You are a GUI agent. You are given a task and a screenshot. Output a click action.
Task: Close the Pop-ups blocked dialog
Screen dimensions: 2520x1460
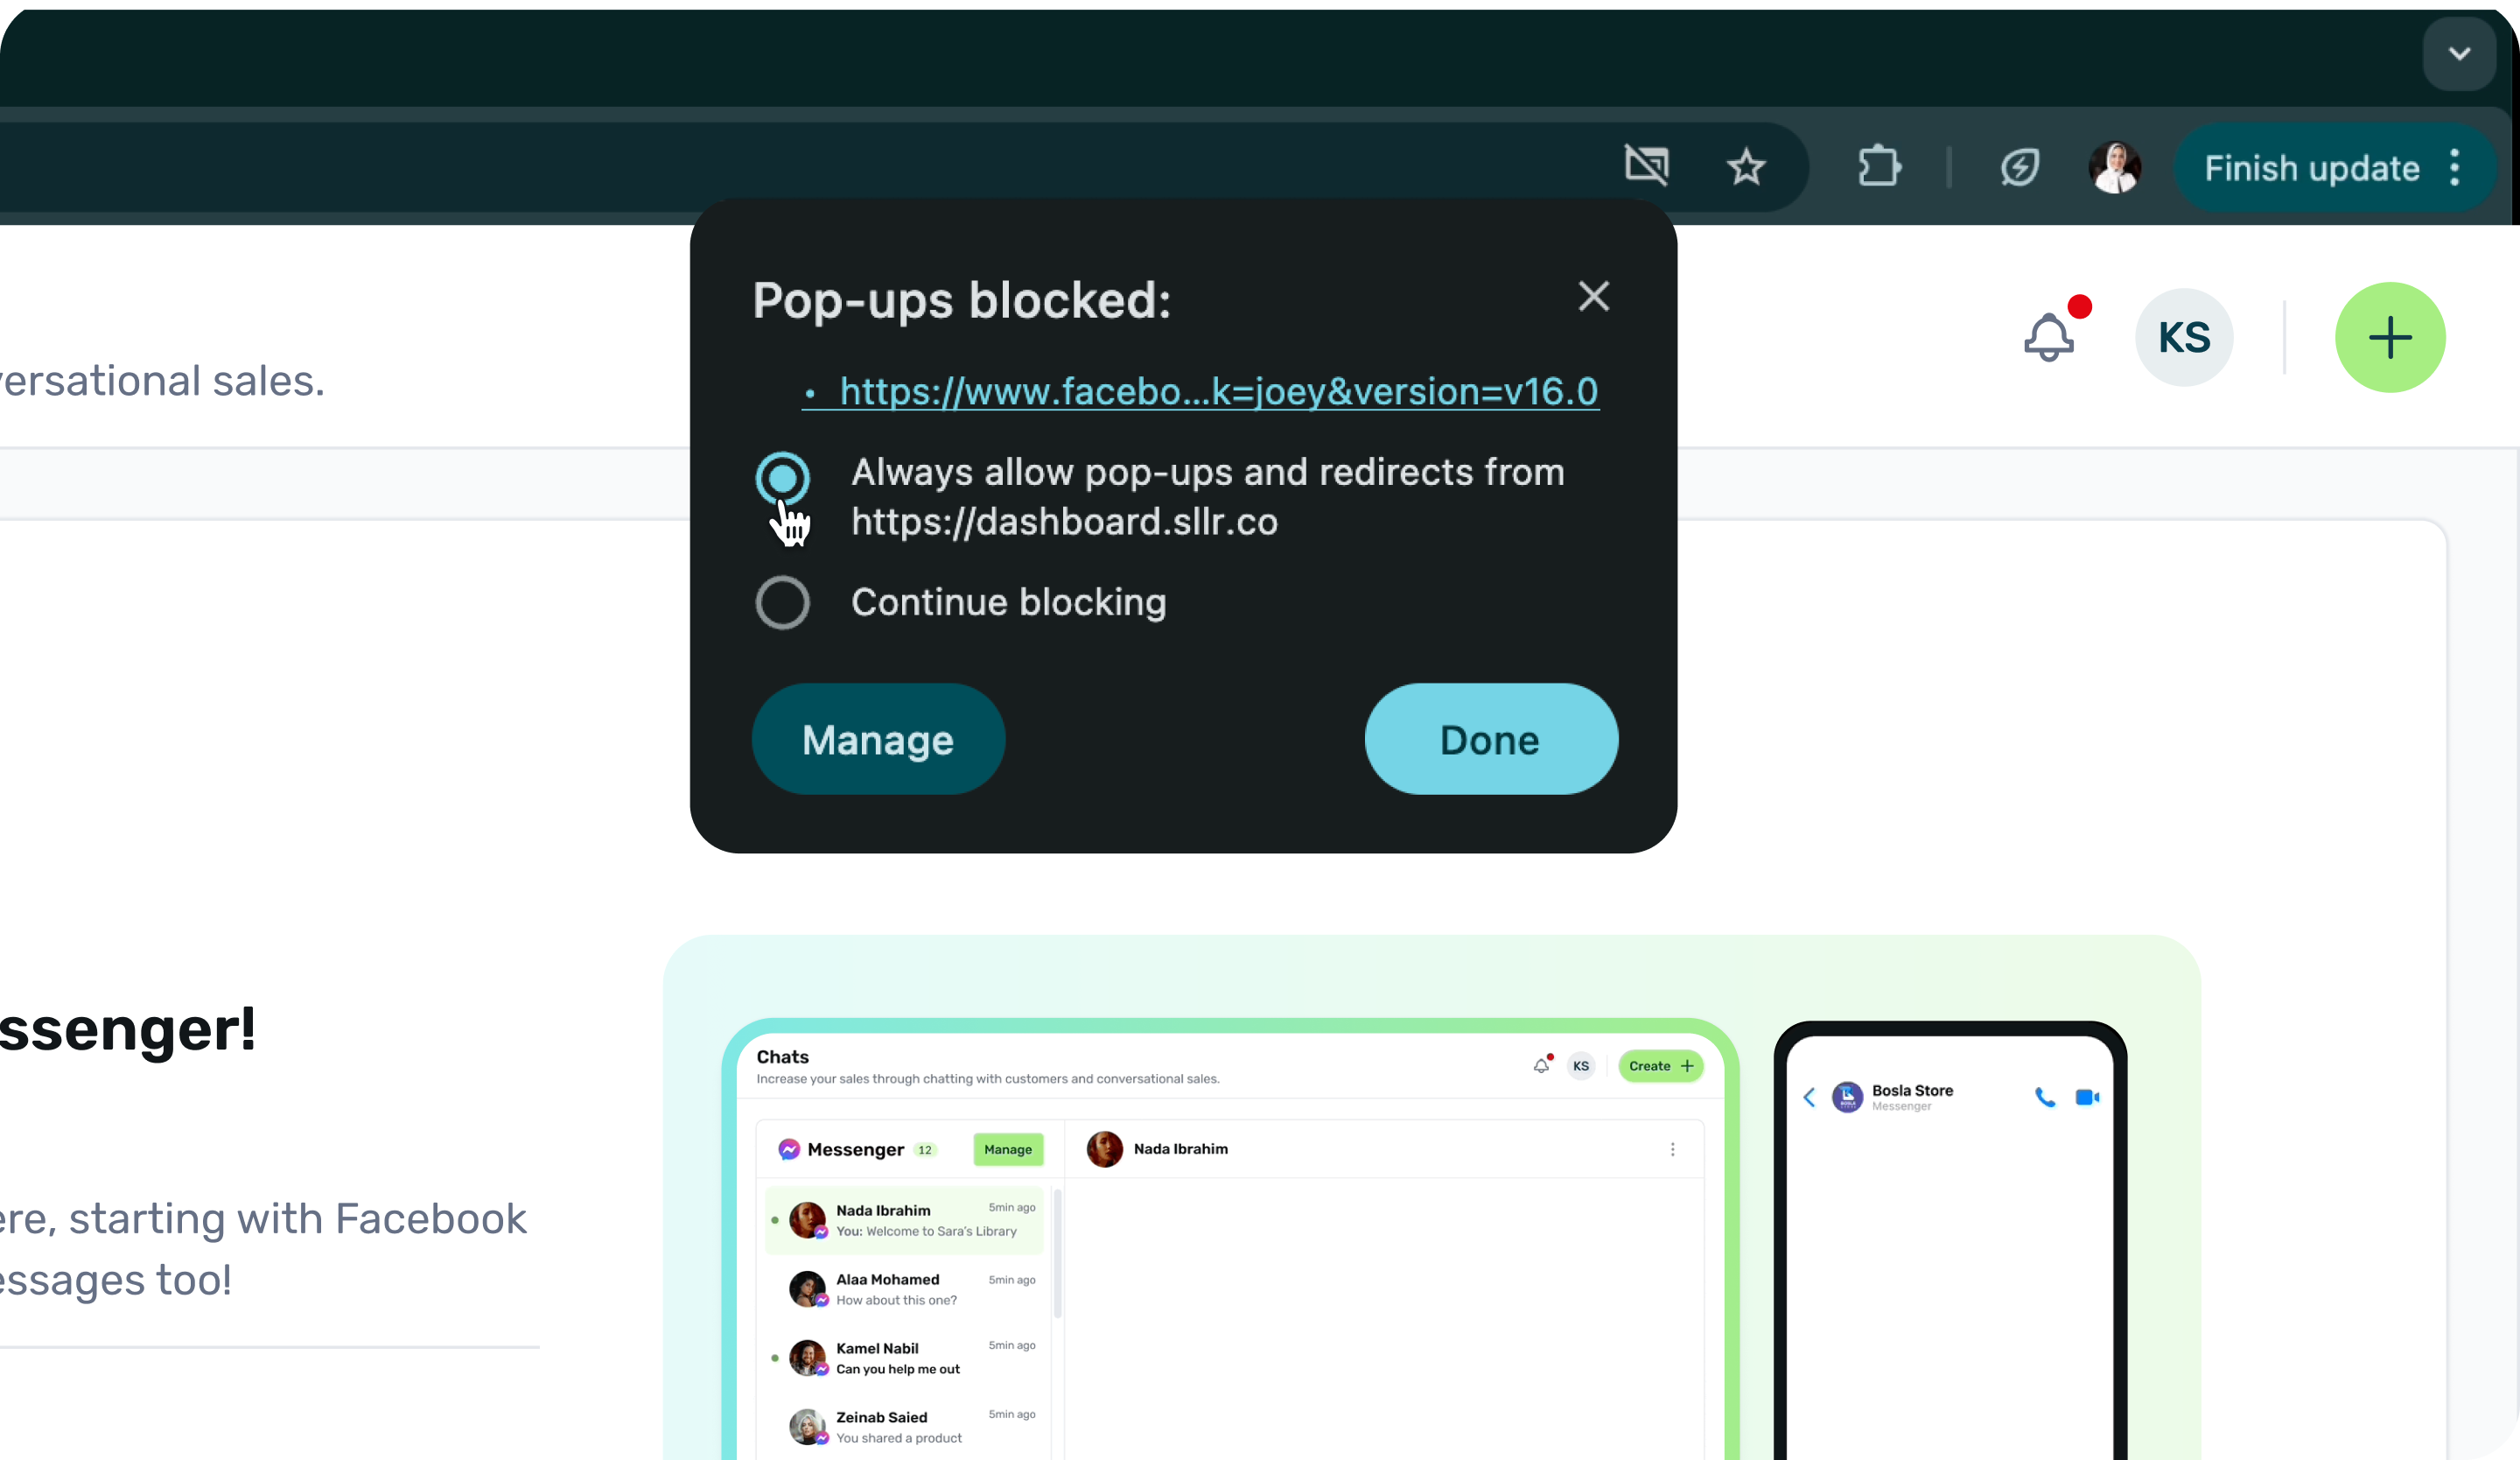coord(1593,296)
